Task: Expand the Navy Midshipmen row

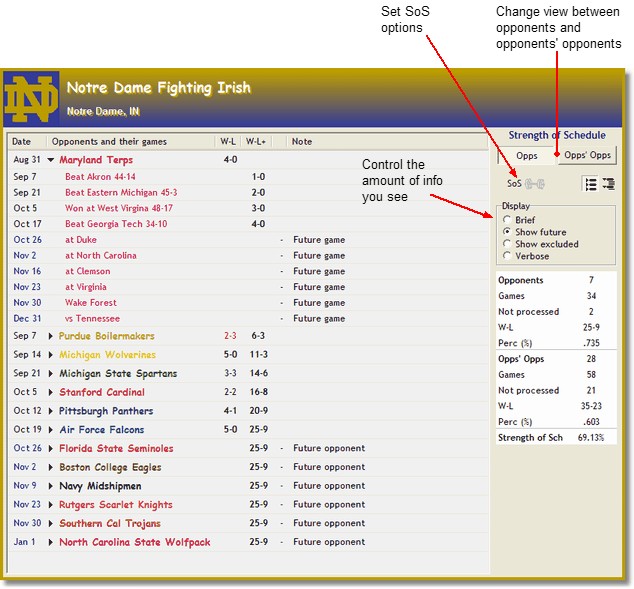Action: pyautogui.click(x=51, y=486)
